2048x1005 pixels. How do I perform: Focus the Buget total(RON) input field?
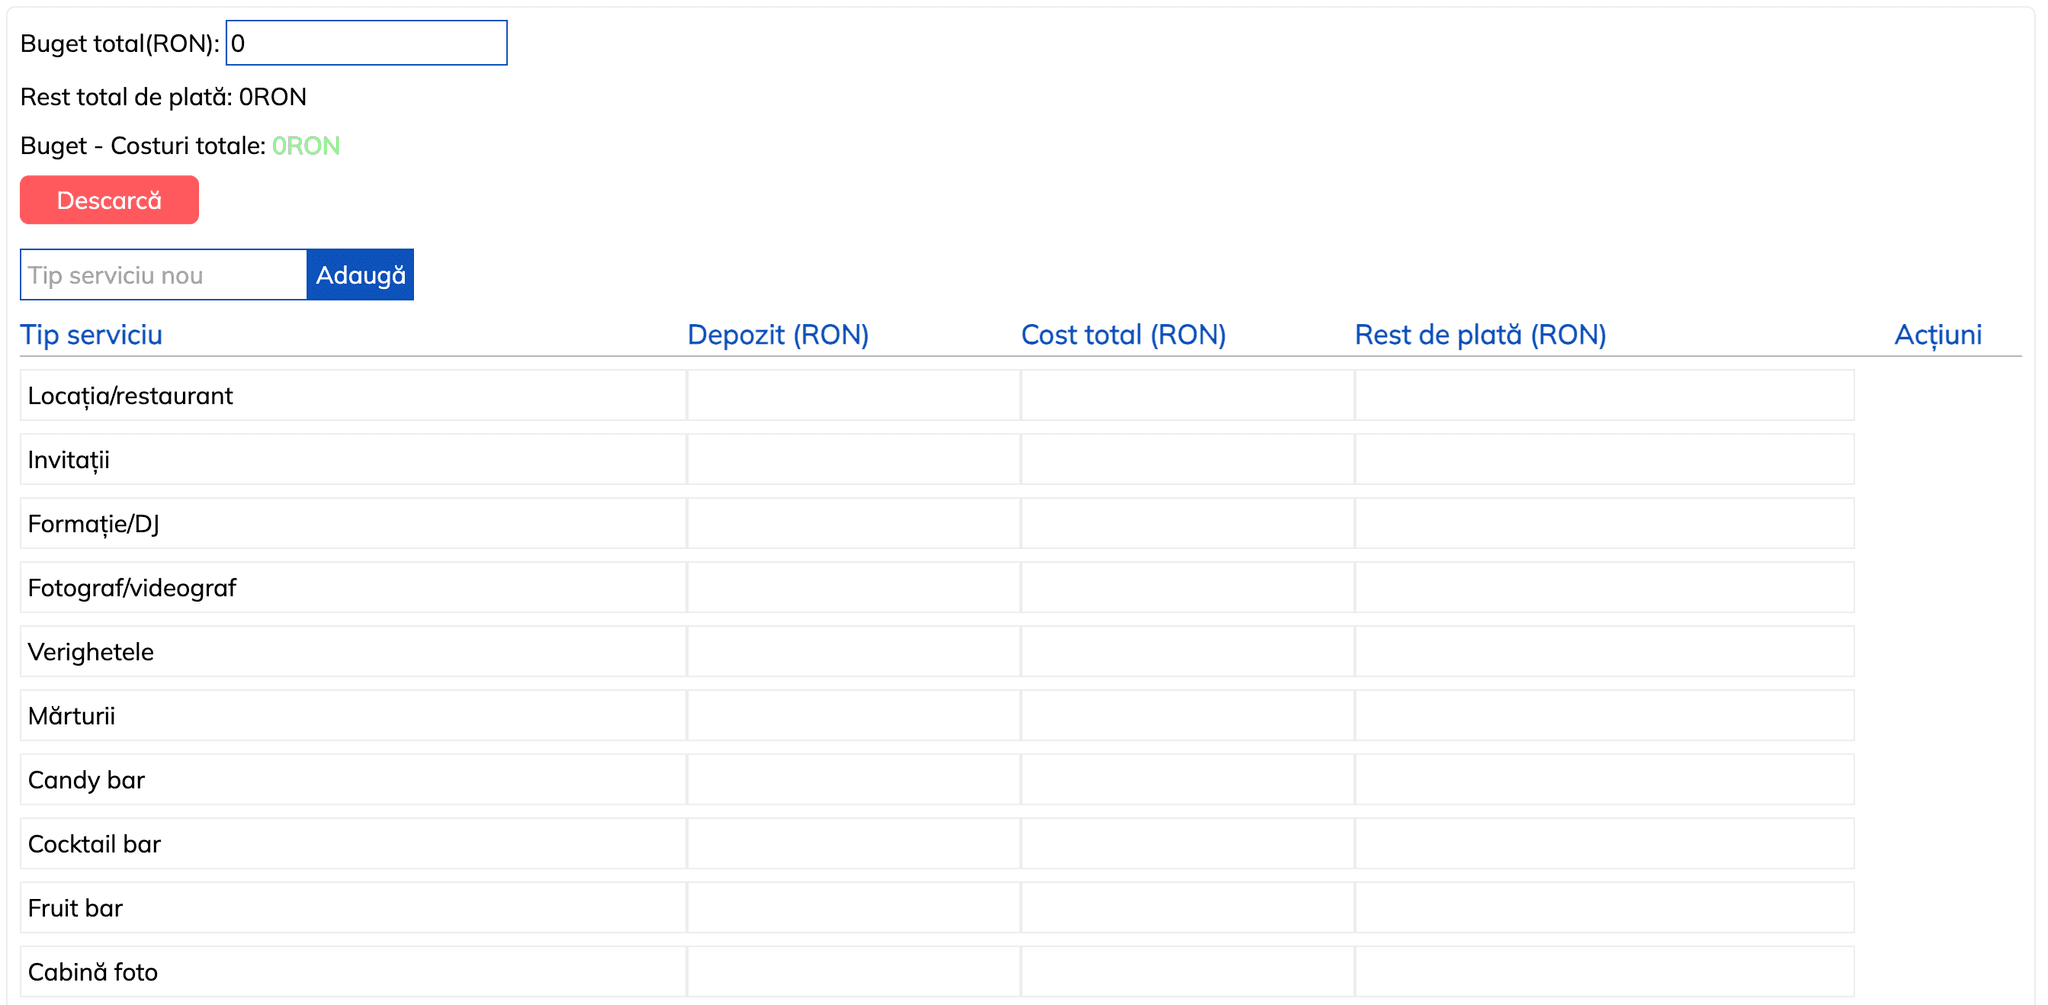[366, 43]
